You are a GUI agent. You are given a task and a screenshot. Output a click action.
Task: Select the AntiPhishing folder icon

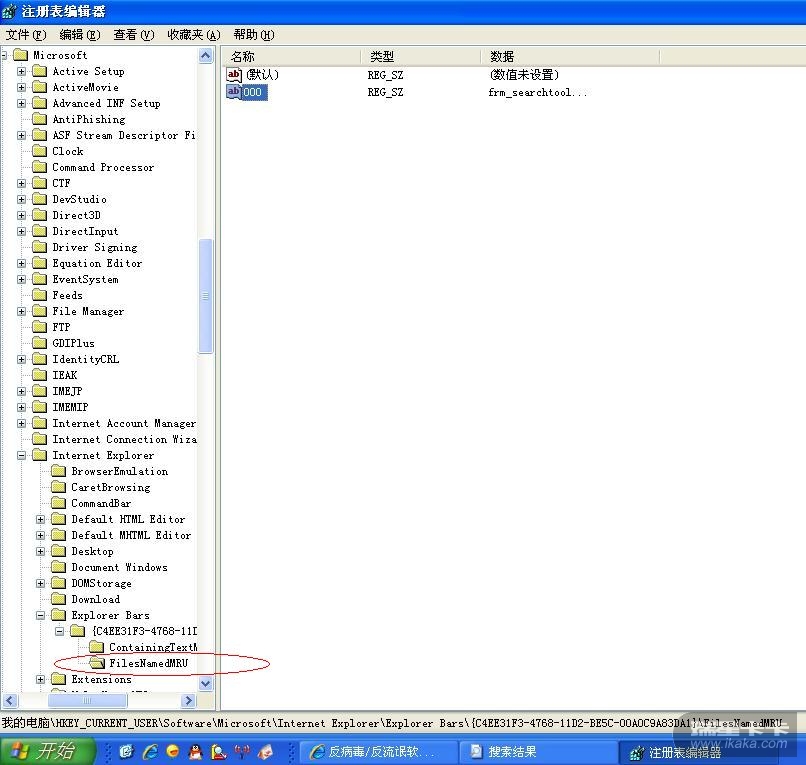pyautogui.click(x=40, y=119)
